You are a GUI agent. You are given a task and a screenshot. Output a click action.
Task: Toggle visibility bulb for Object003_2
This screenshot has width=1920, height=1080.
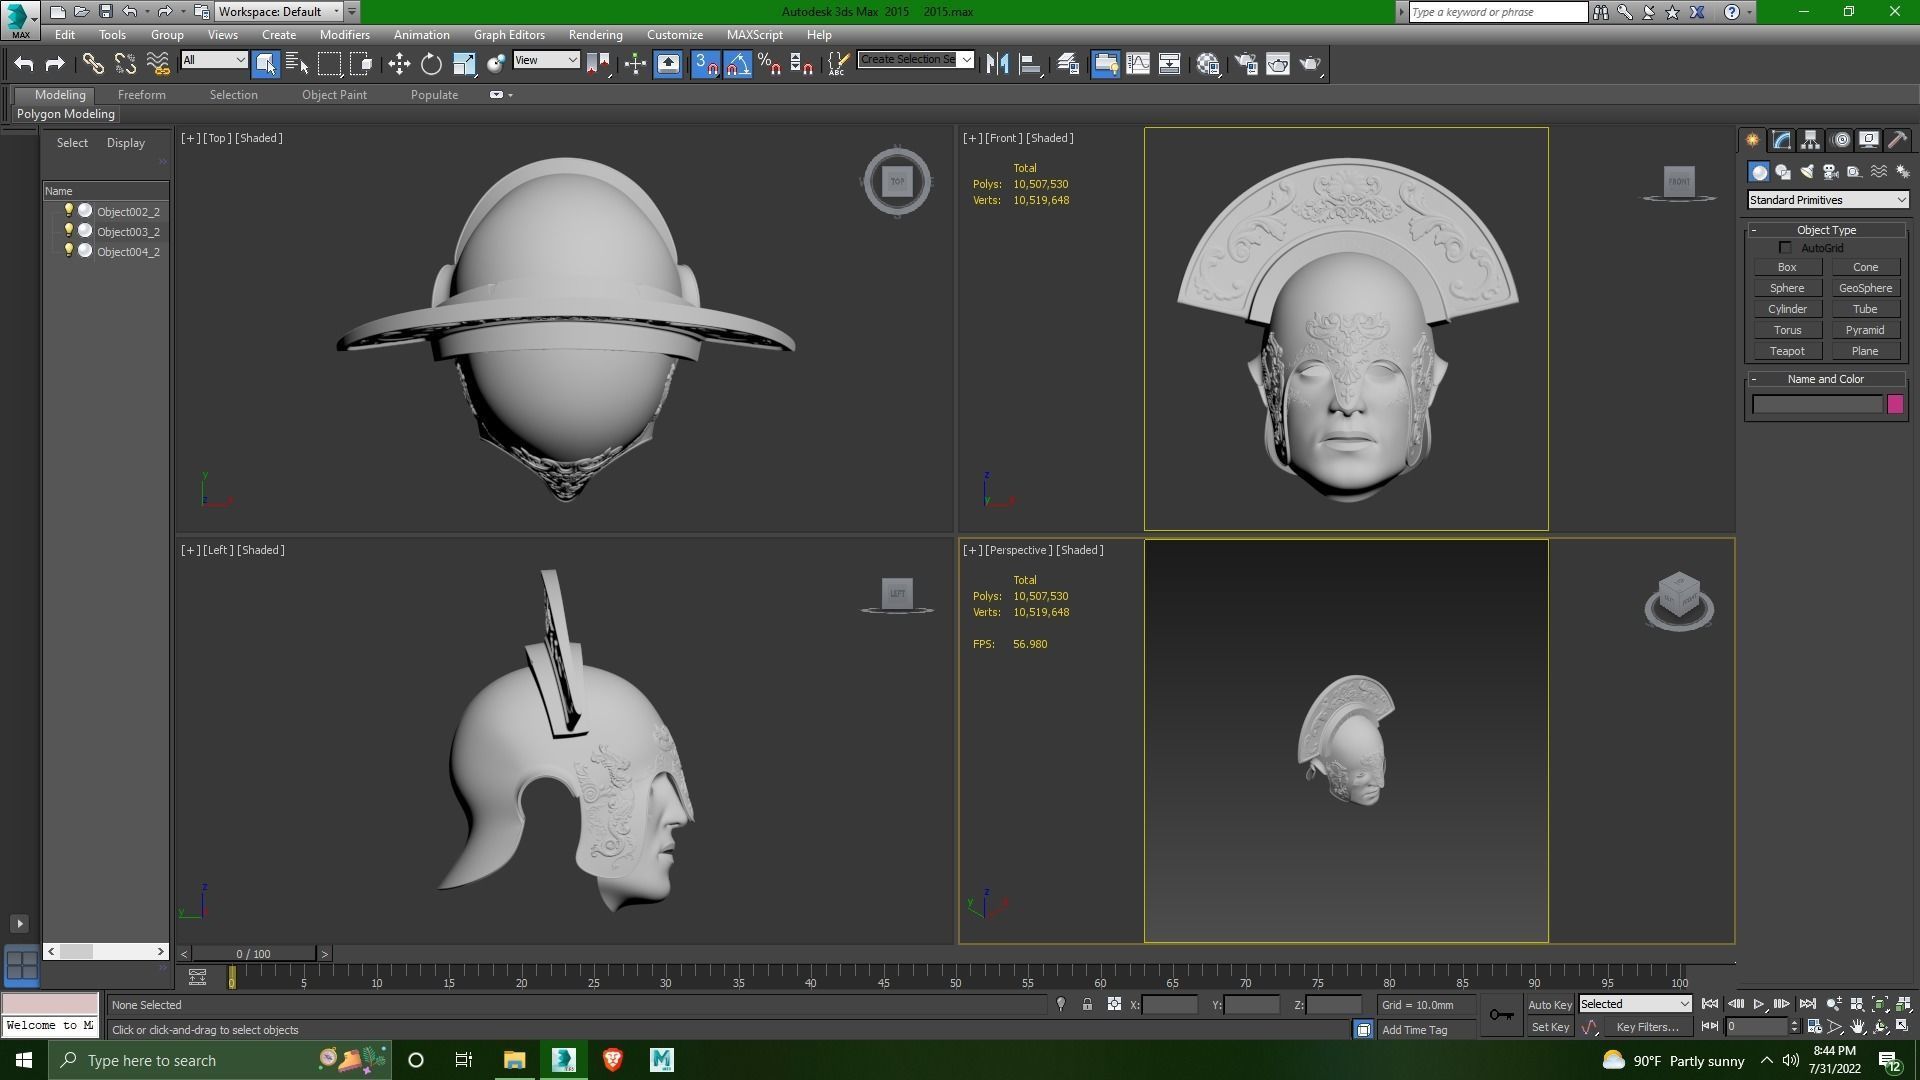[68, 231]
